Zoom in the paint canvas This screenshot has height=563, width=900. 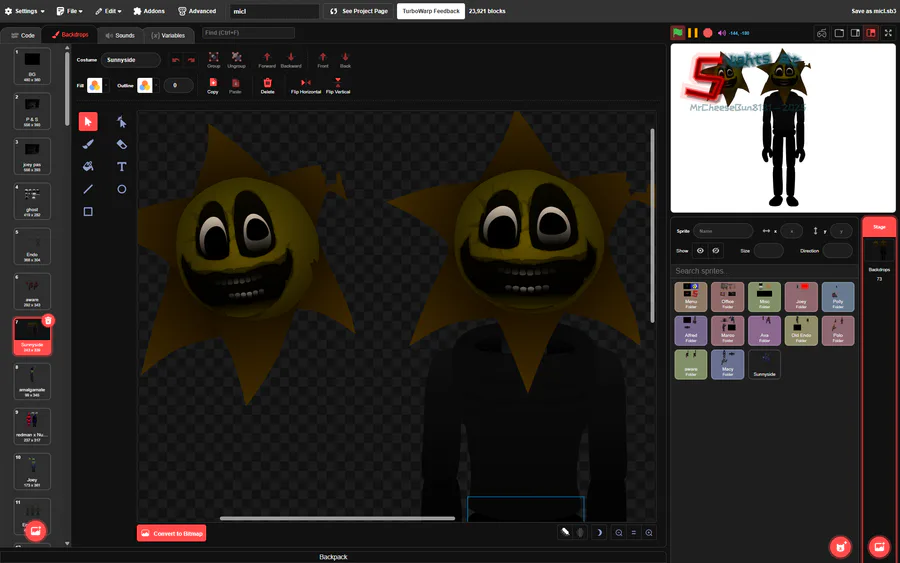pos(649,533)
